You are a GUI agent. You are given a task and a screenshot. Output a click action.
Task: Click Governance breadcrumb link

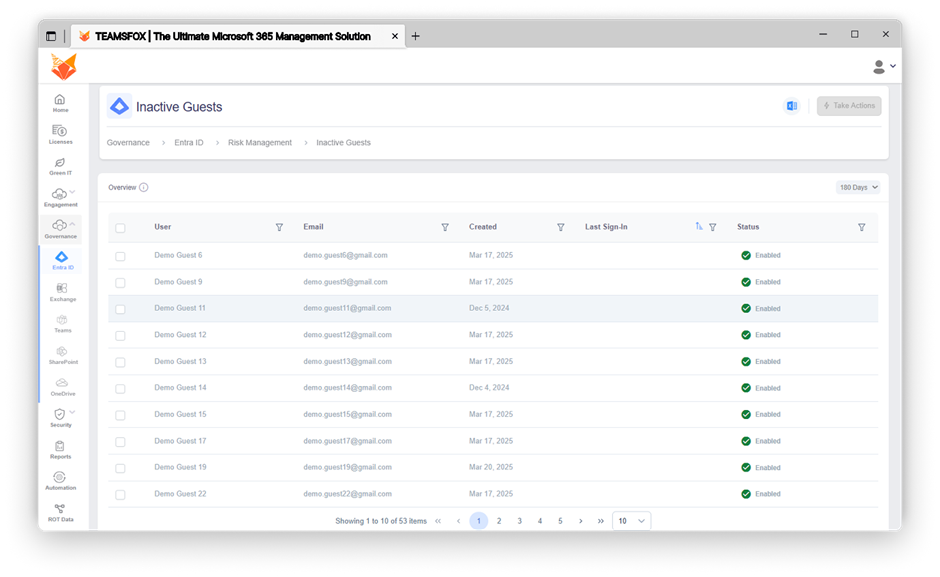pos(128,143)
